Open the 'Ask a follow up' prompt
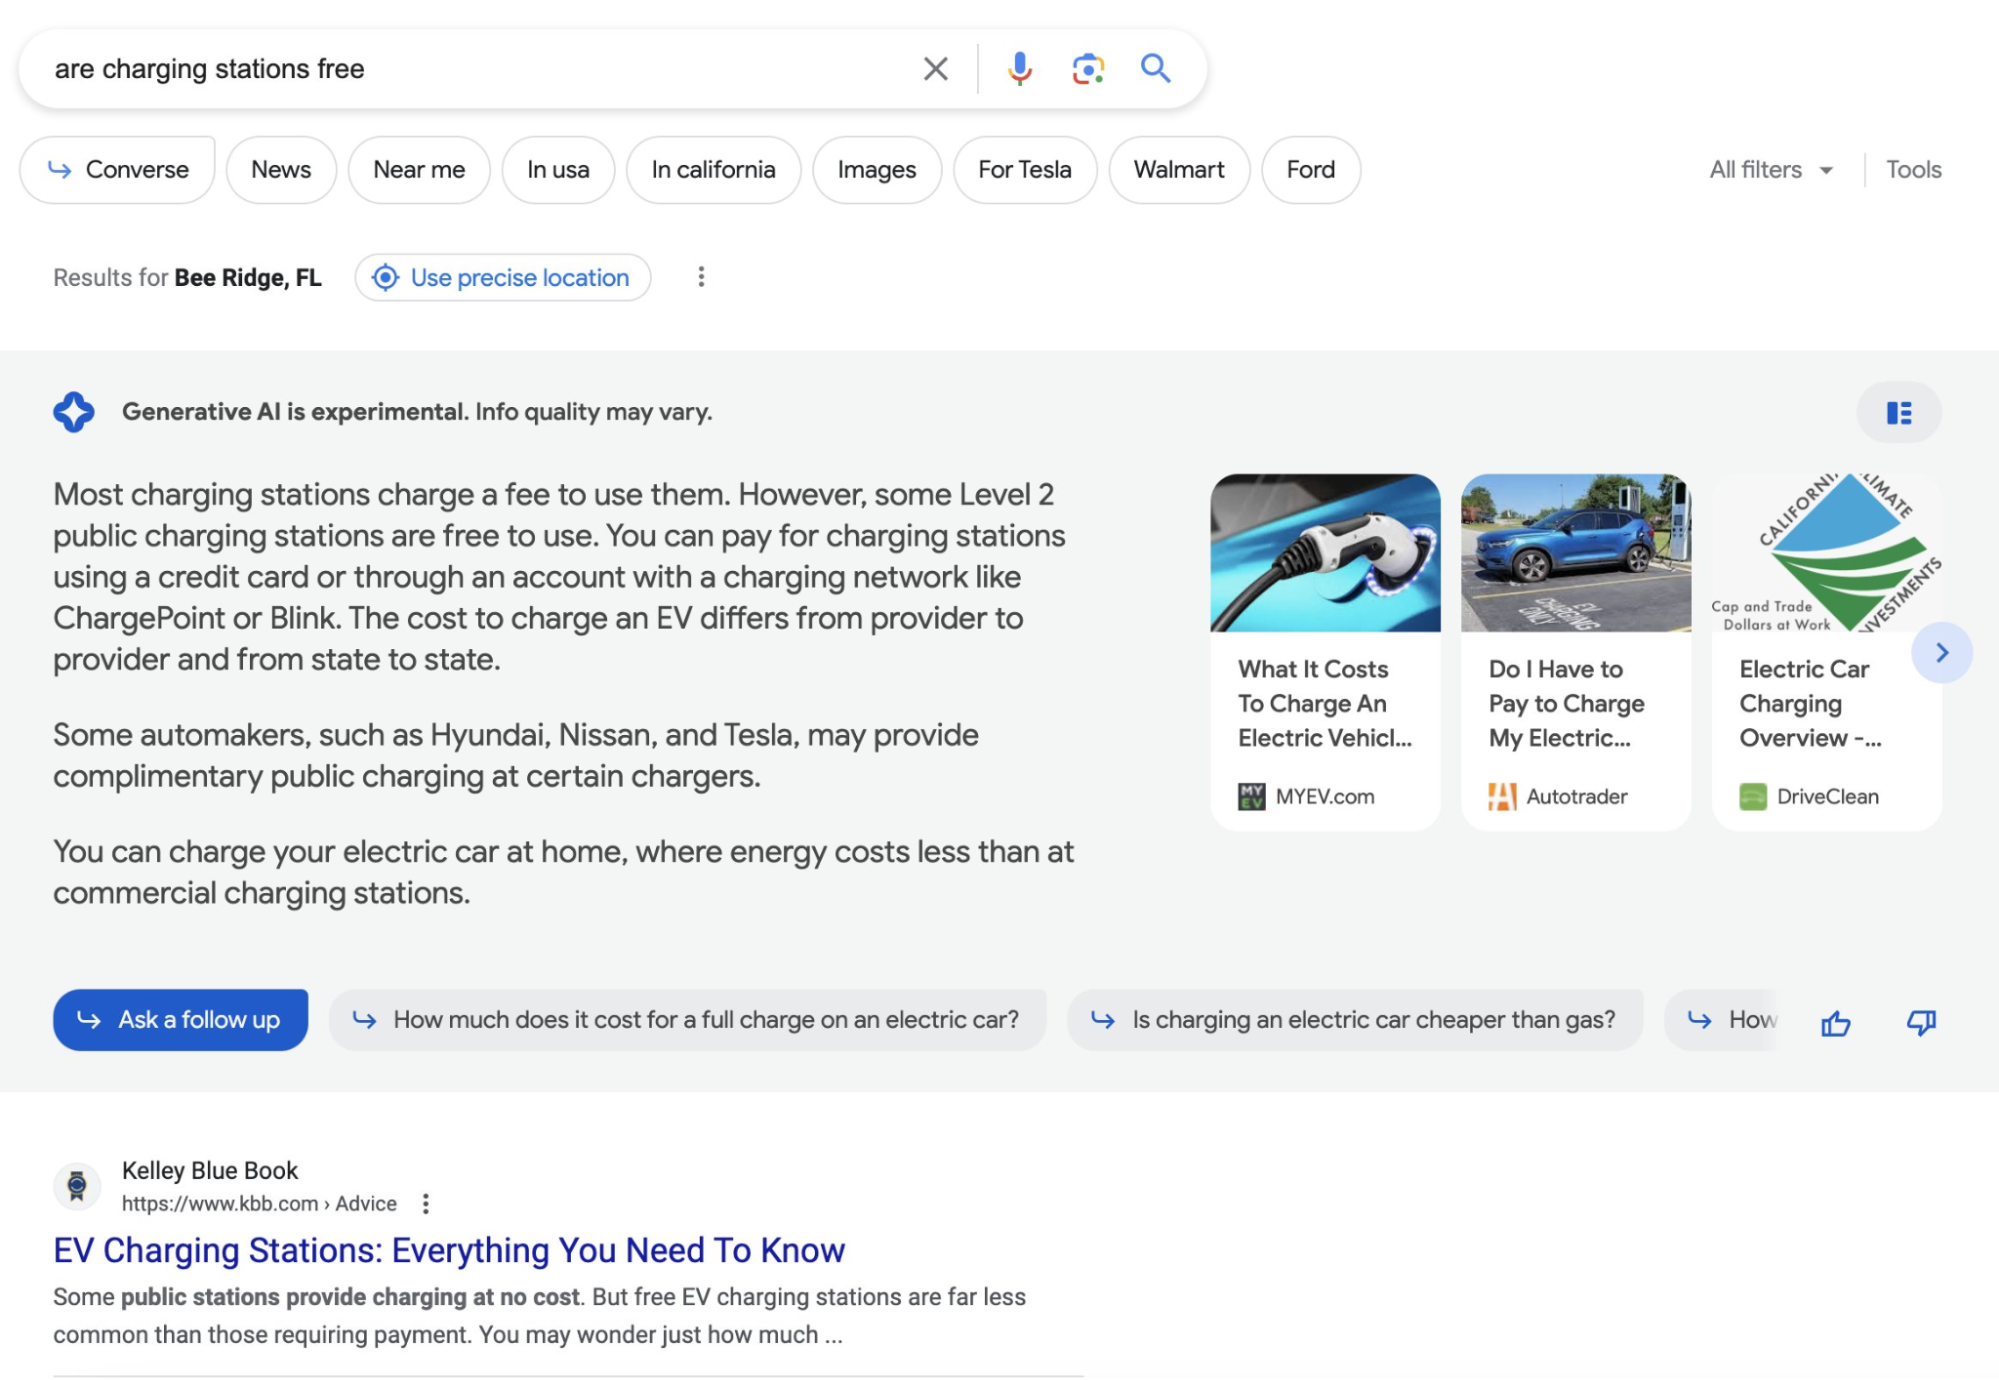The width and height of the screenshot is (1999, 1380). (179, 1018)
